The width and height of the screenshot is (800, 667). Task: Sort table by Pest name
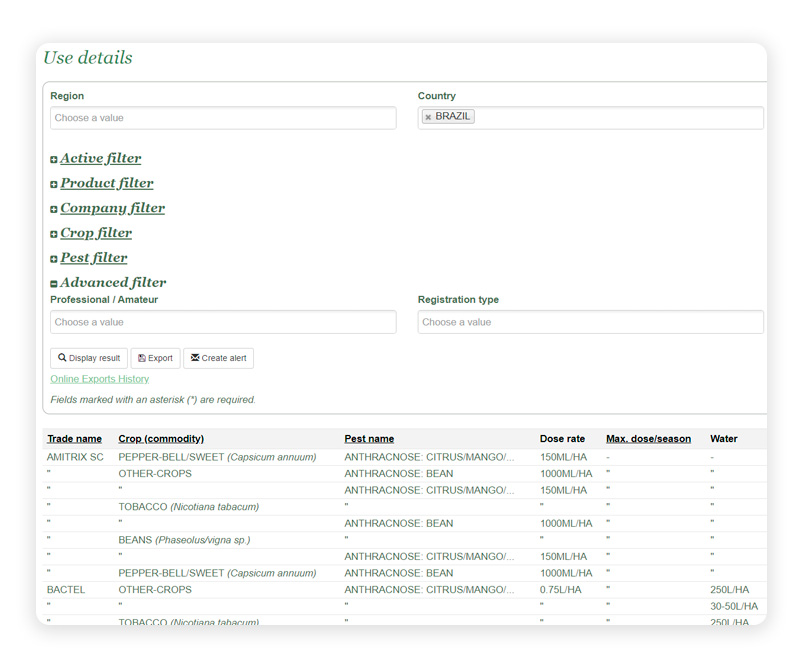[369, 439]
